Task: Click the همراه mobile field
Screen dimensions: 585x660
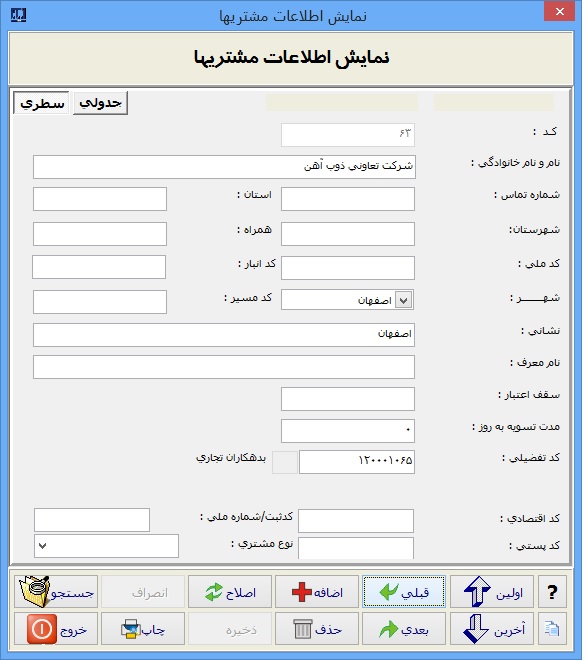Action: pos(100,234)
